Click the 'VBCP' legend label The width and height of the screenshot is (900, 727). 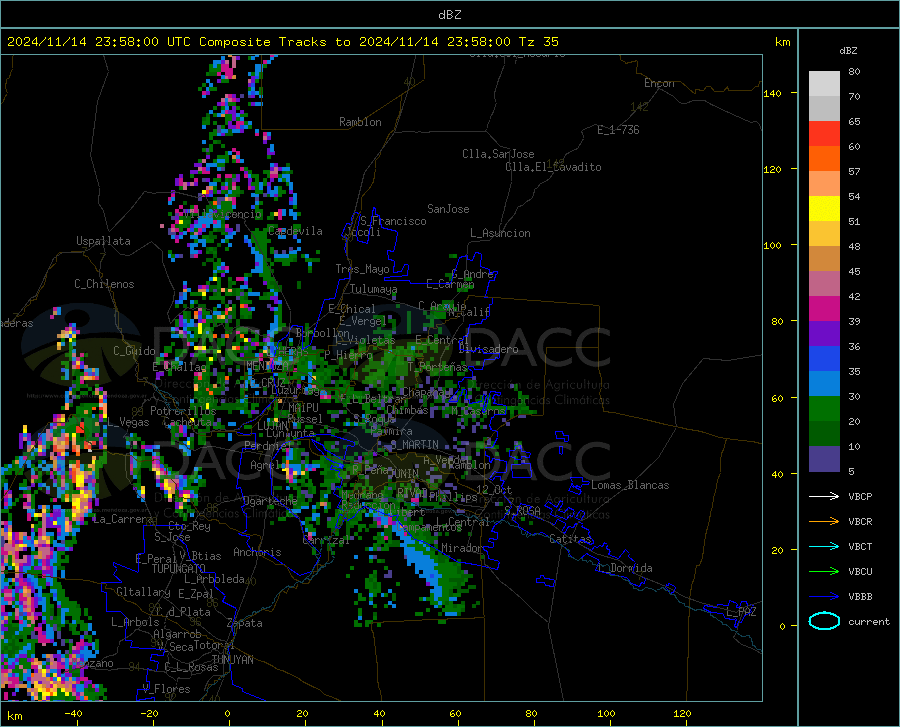[x=860, y=496]
